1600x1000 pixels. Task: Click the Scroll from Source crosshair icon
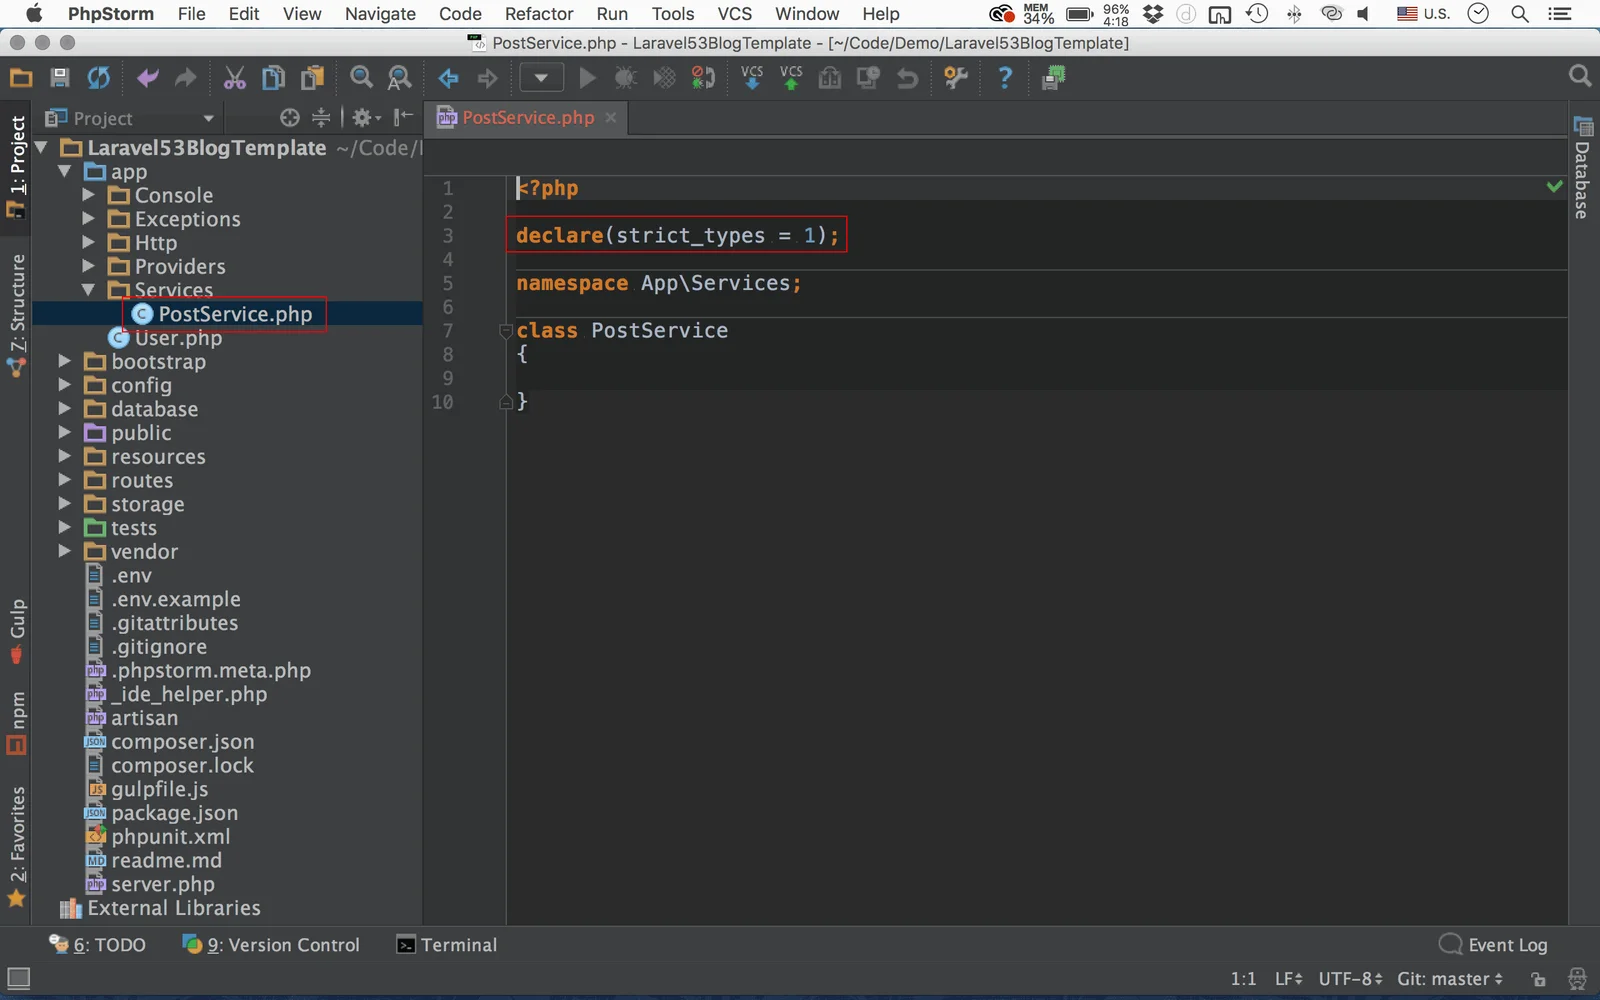point(290,118)
